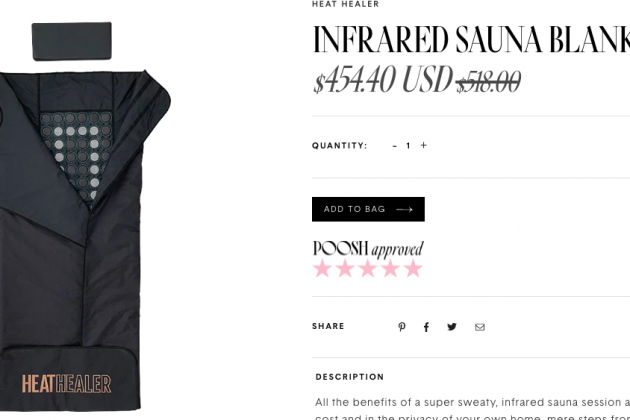
Task: Open the sauna blanket product image
Action: click(85, 240)
